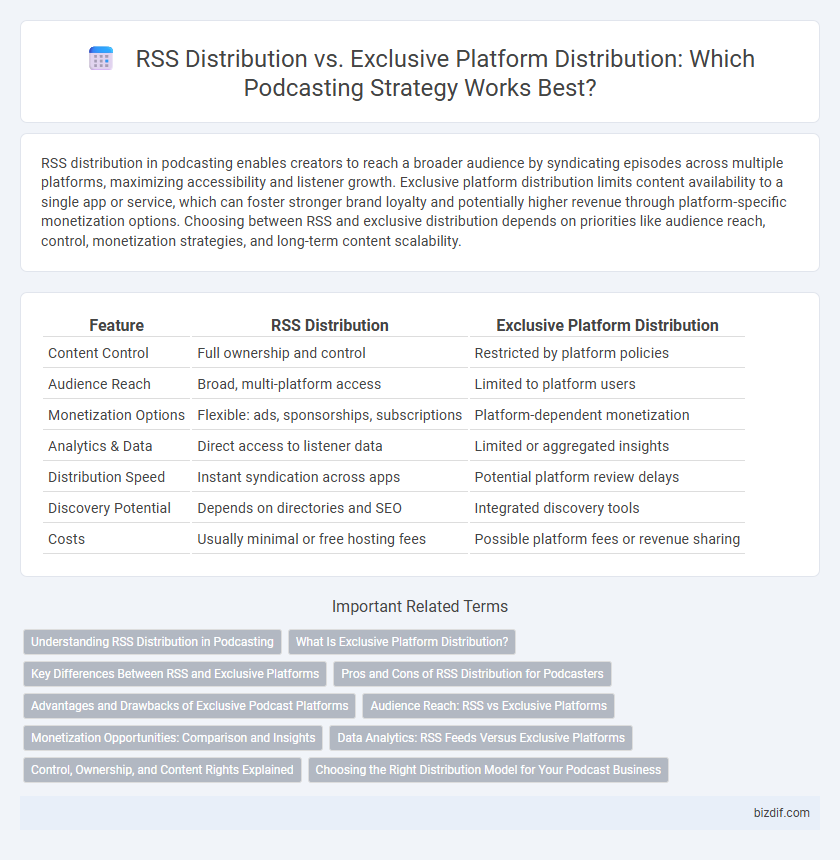Viewport: 840px width, 860px height.
Task: Click 'Broad, multi-platform access' cell
Action: [x=330, y=384]
